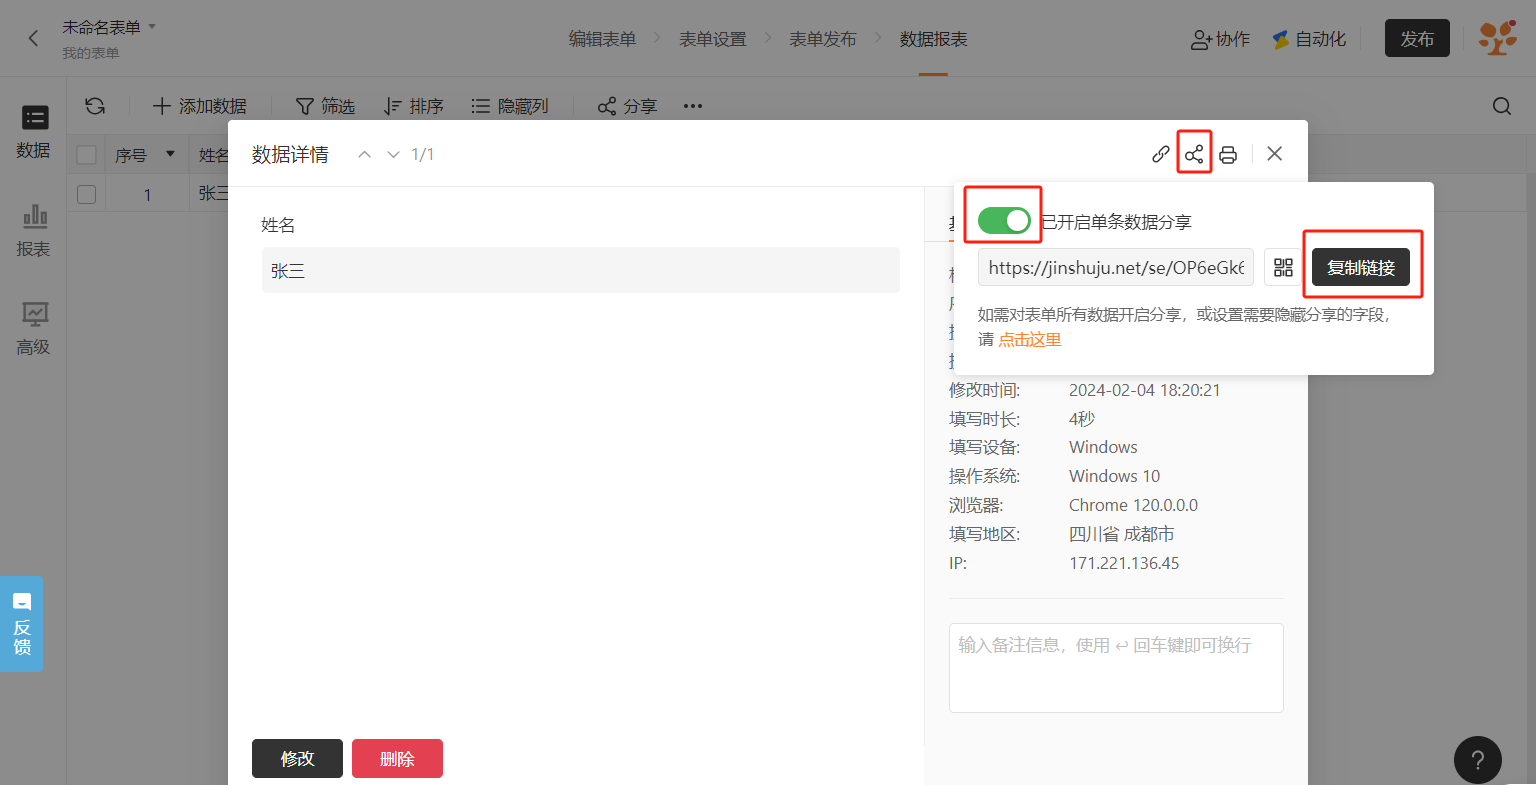Switch to 编辑表单 tab

click(x=602, y=39)
